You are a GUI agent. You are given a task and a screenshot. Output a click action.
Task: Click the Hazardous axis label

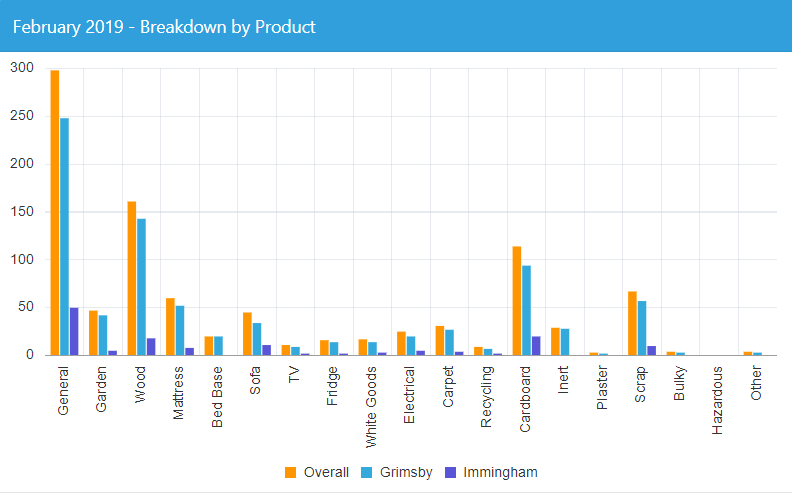coord(717,401)
